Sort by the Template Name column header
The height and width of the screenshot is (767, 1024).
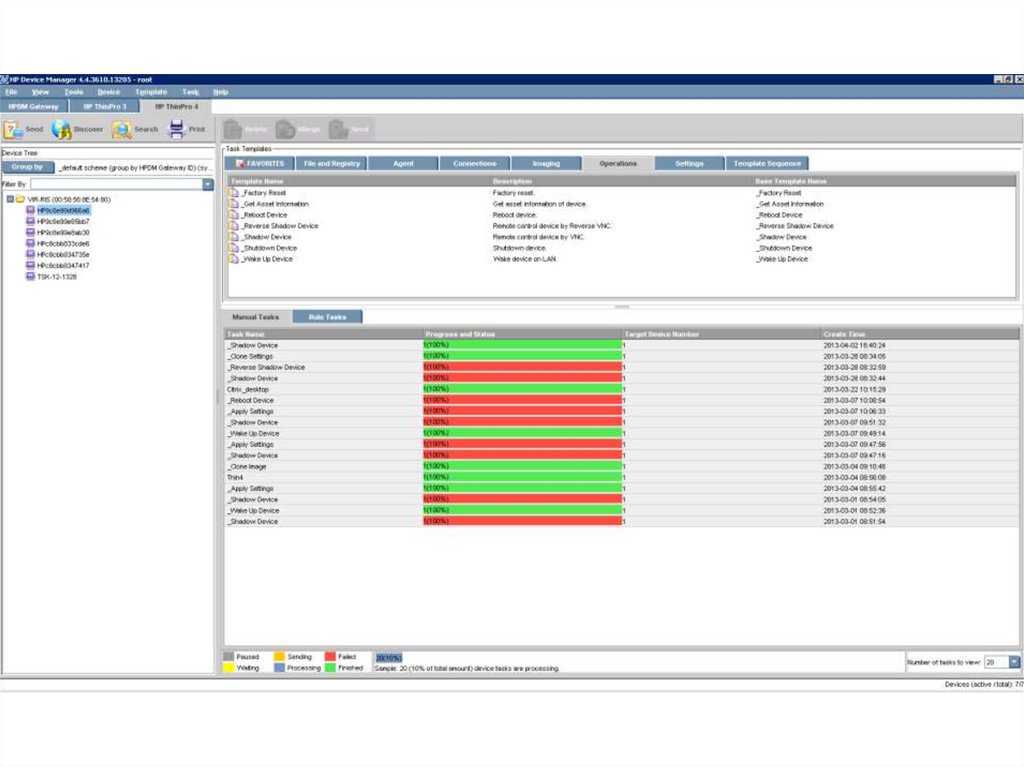(x=359, y=181)
